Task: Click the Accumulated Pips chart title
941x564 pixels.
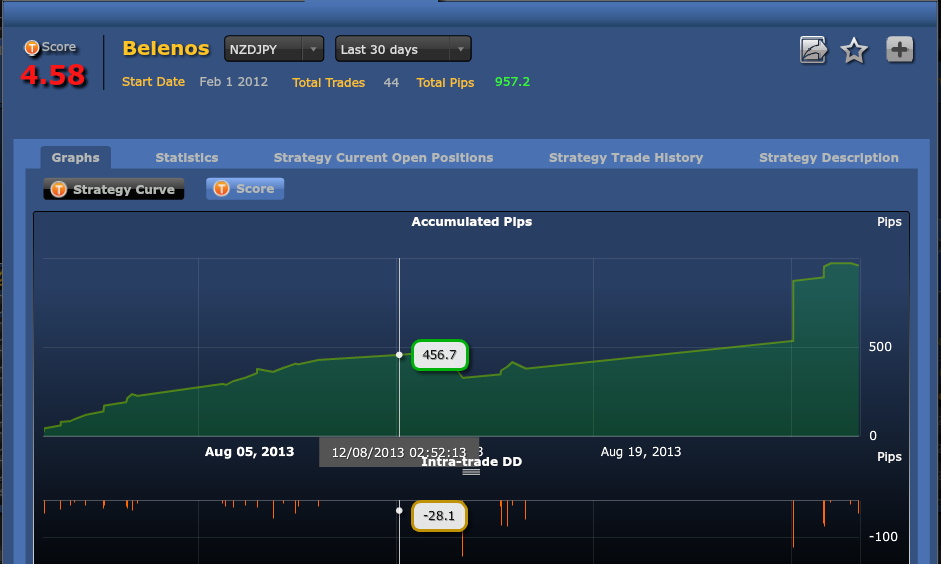Action: (472, 222)
